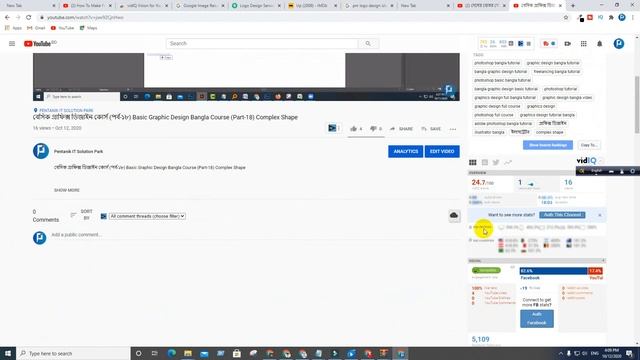Image resolution: width=640 pixels, height=360 pixels.
Task: Expand description with SHOW MORE
Action: point(67,190)
